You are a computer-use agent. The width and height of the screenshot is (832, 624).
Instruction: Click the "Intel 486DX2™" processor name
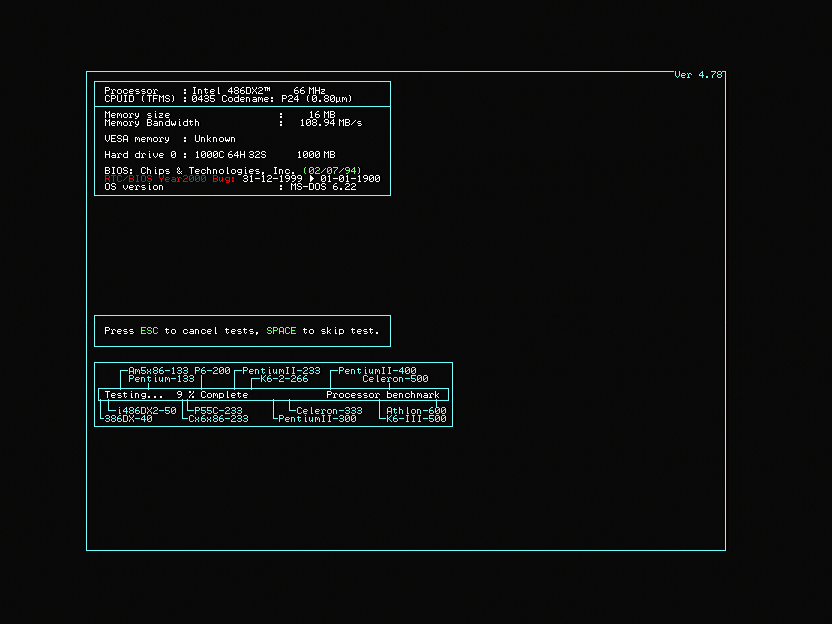[231, 91]
